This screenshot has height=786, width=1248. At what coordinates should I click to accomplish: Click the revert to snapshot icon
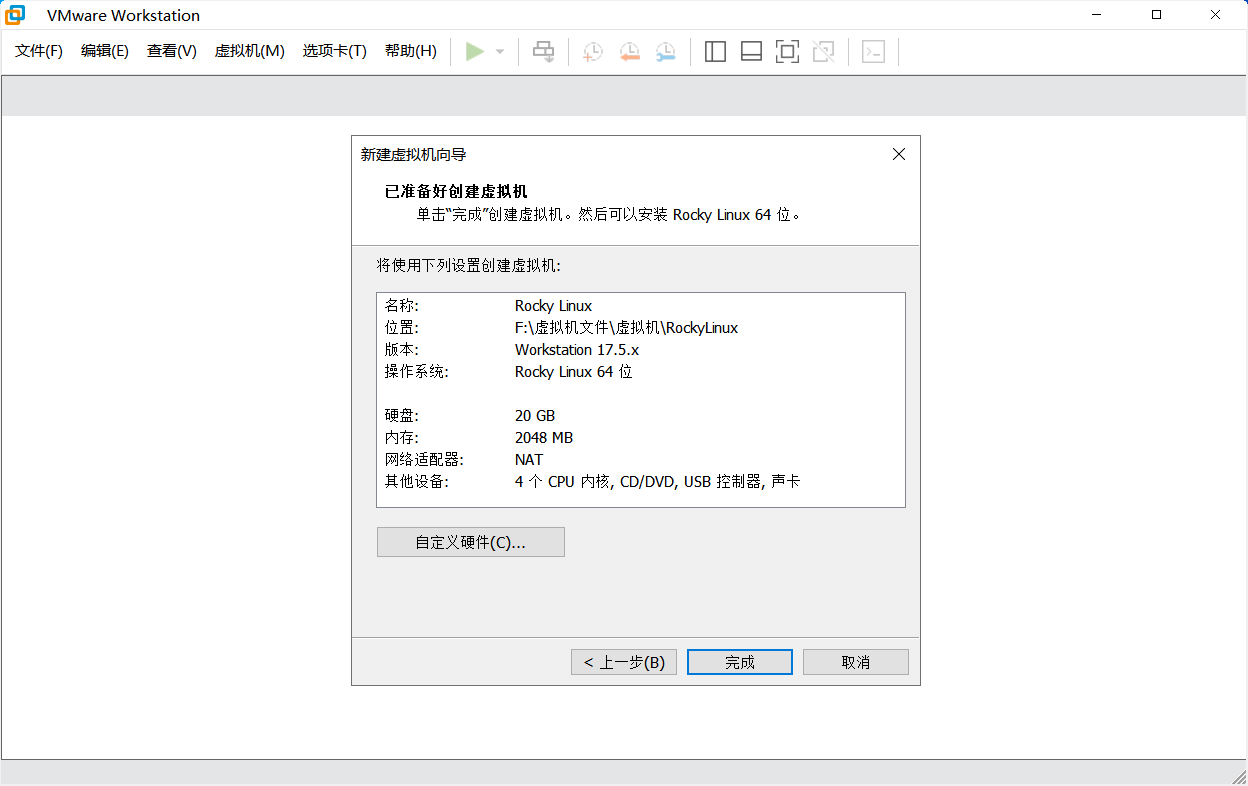(x=629, y=52)
